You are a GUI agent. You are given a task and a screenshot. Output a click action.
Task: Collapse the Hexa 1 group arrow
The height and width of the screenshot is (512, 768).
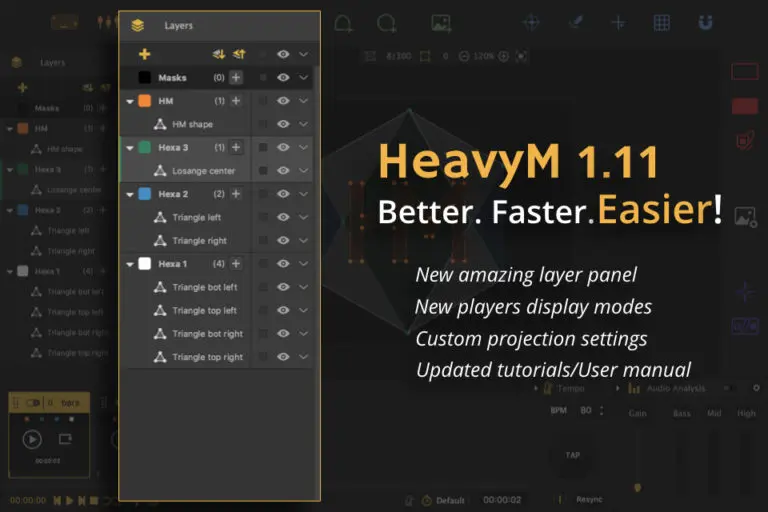[130, 264]
